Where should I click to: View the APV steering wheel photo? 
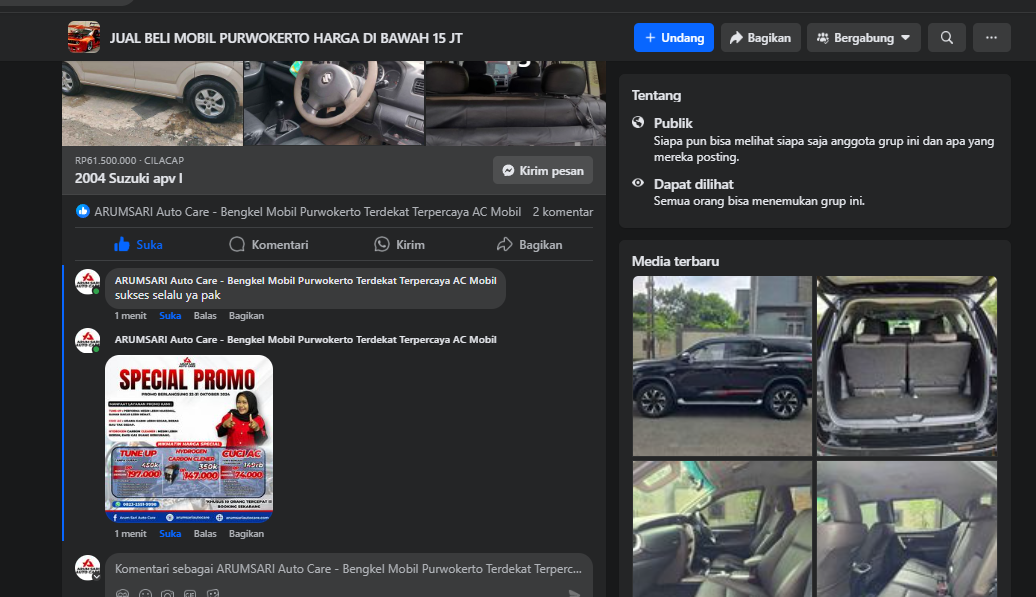[x=334, y=103]
